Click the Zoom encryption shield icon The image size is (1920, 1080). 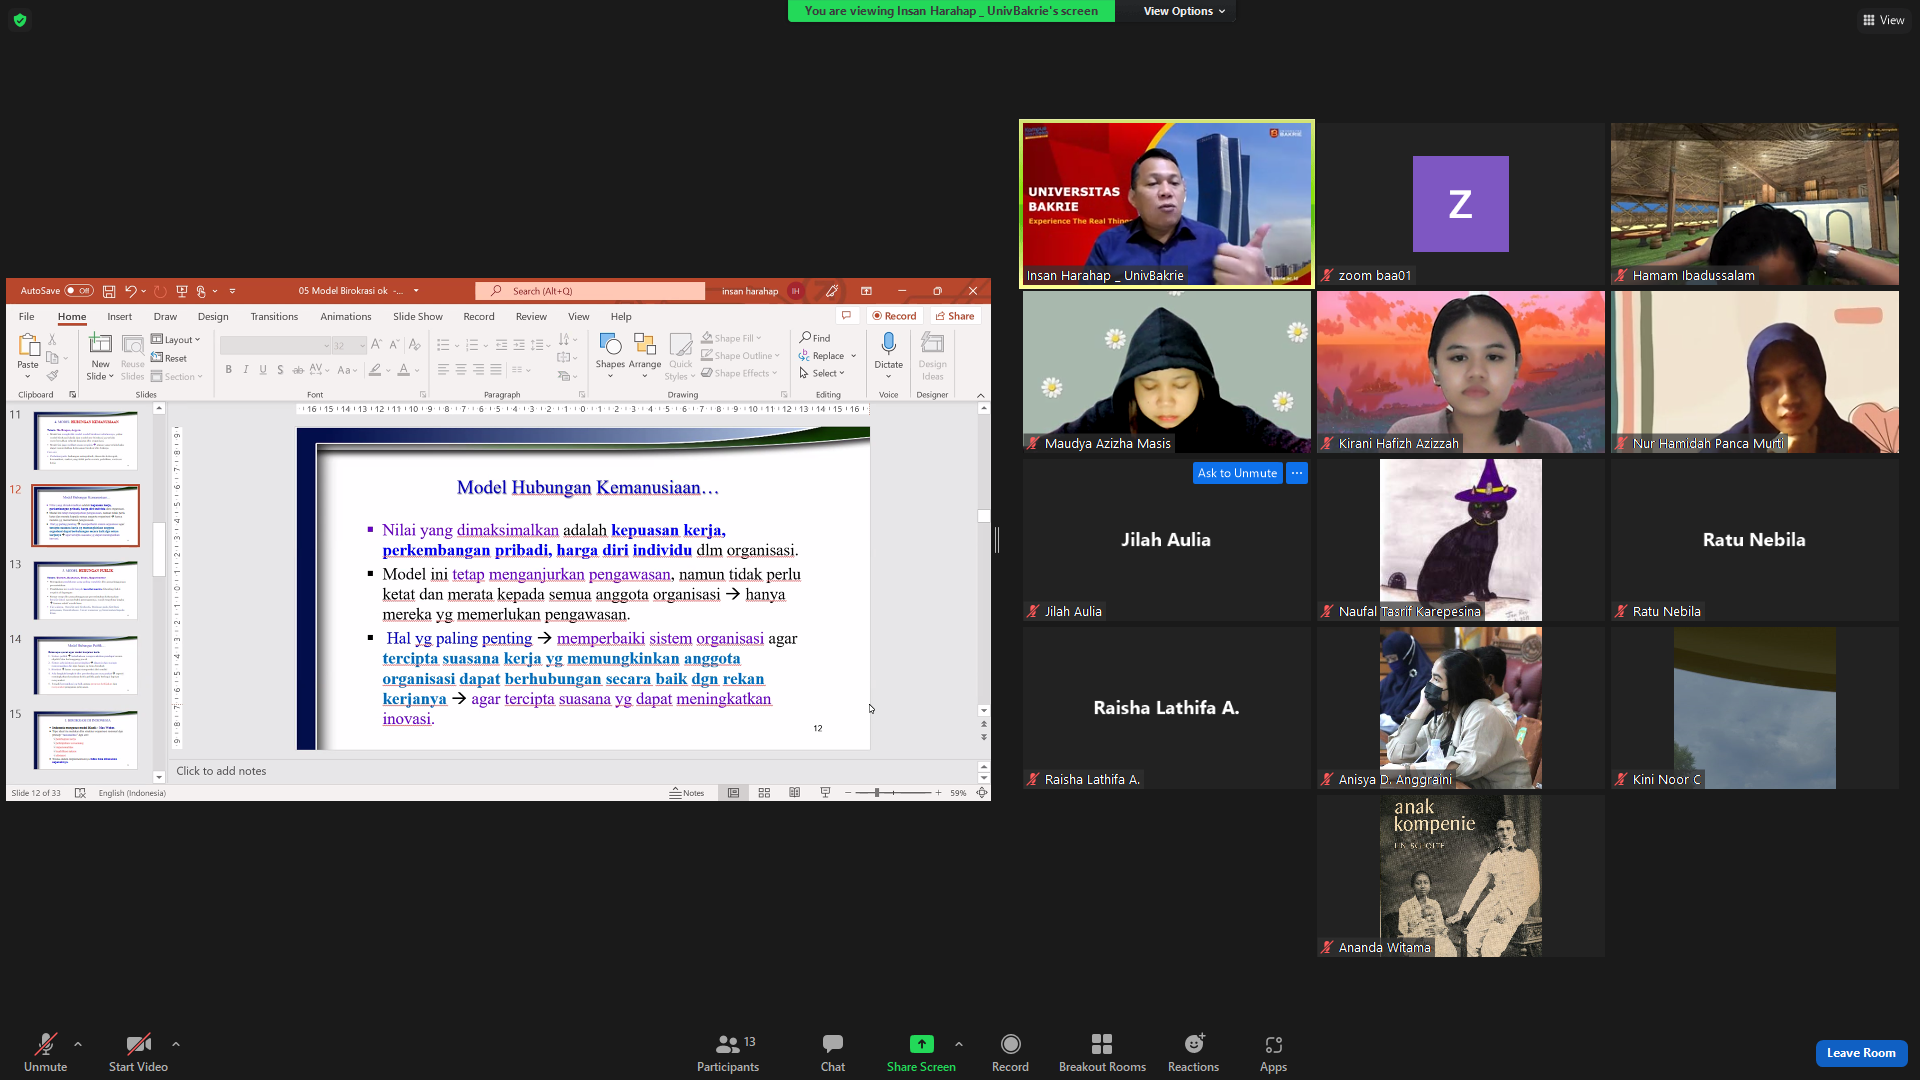click(20, 20)
